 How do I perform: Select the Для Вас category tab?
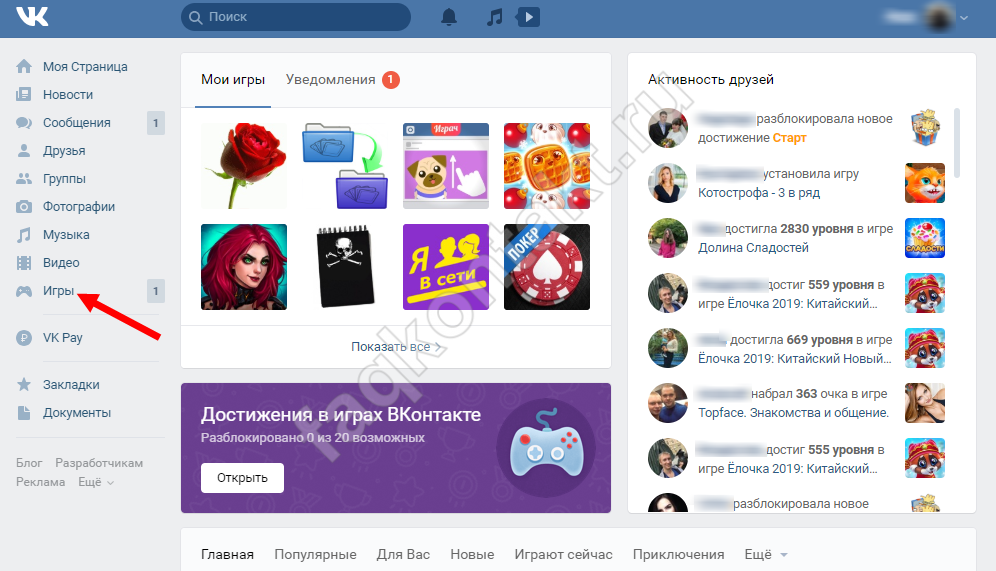click(403, 554)
